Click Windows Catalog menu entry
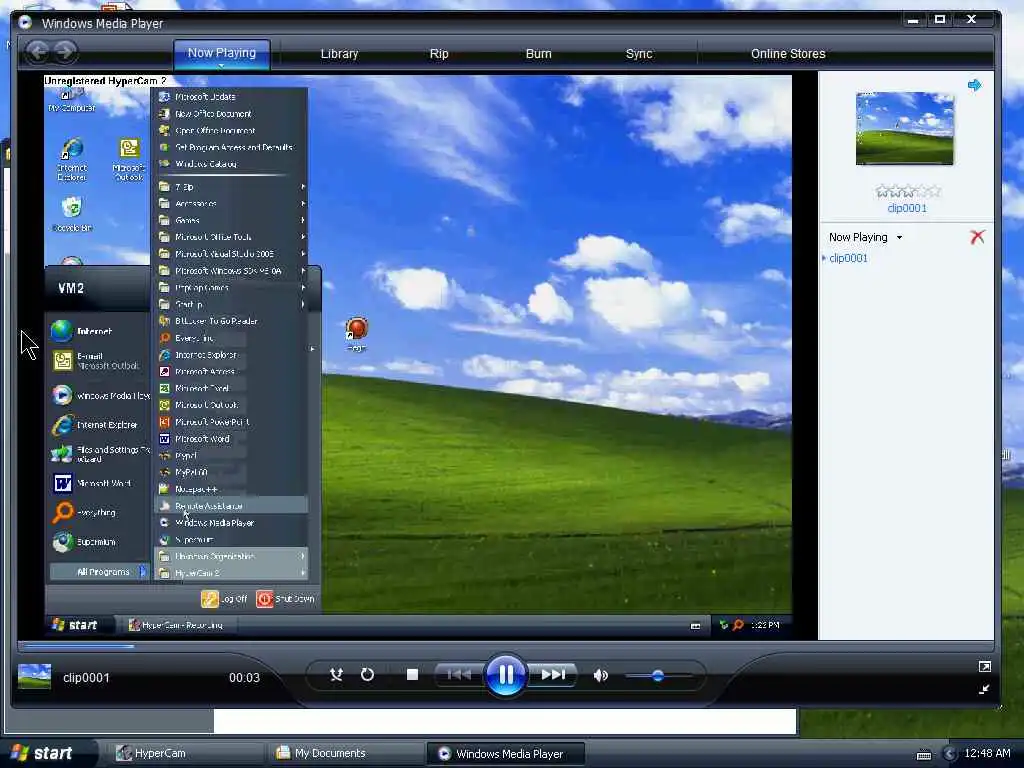Screen dimensions: 1024x768 (231, 164)
